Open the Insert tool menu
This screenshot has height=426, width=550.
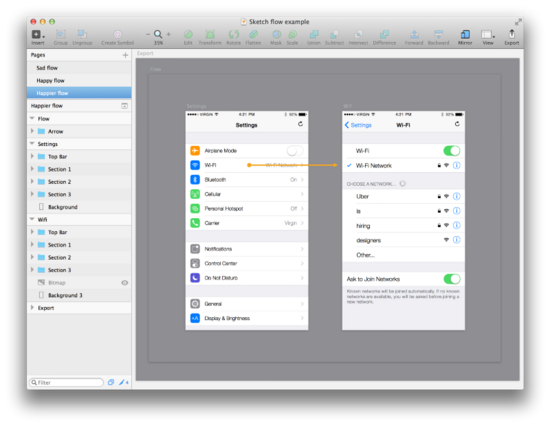(x=38, y=34)
